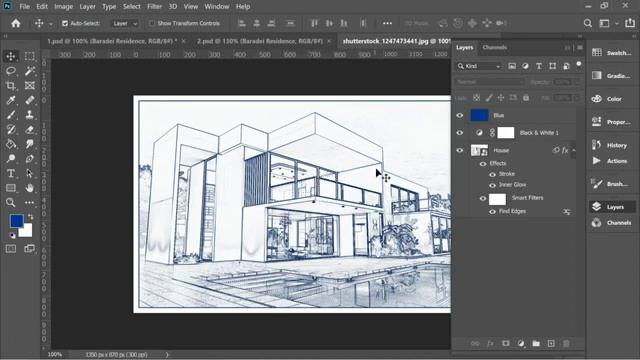This screenshot has height=360, width=640.
Task: Open the Layers panel menu
Action: (580, 47)
